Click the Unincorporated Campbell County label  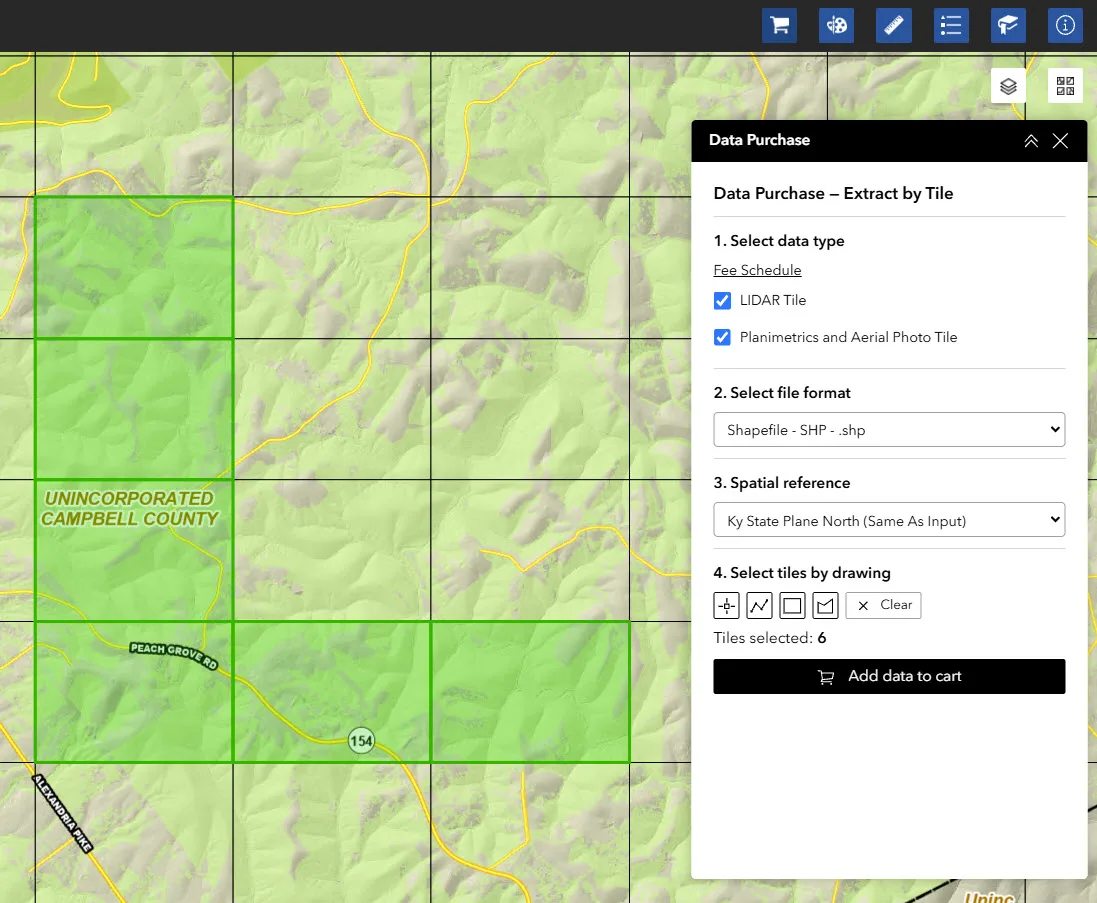pos(129,509)
